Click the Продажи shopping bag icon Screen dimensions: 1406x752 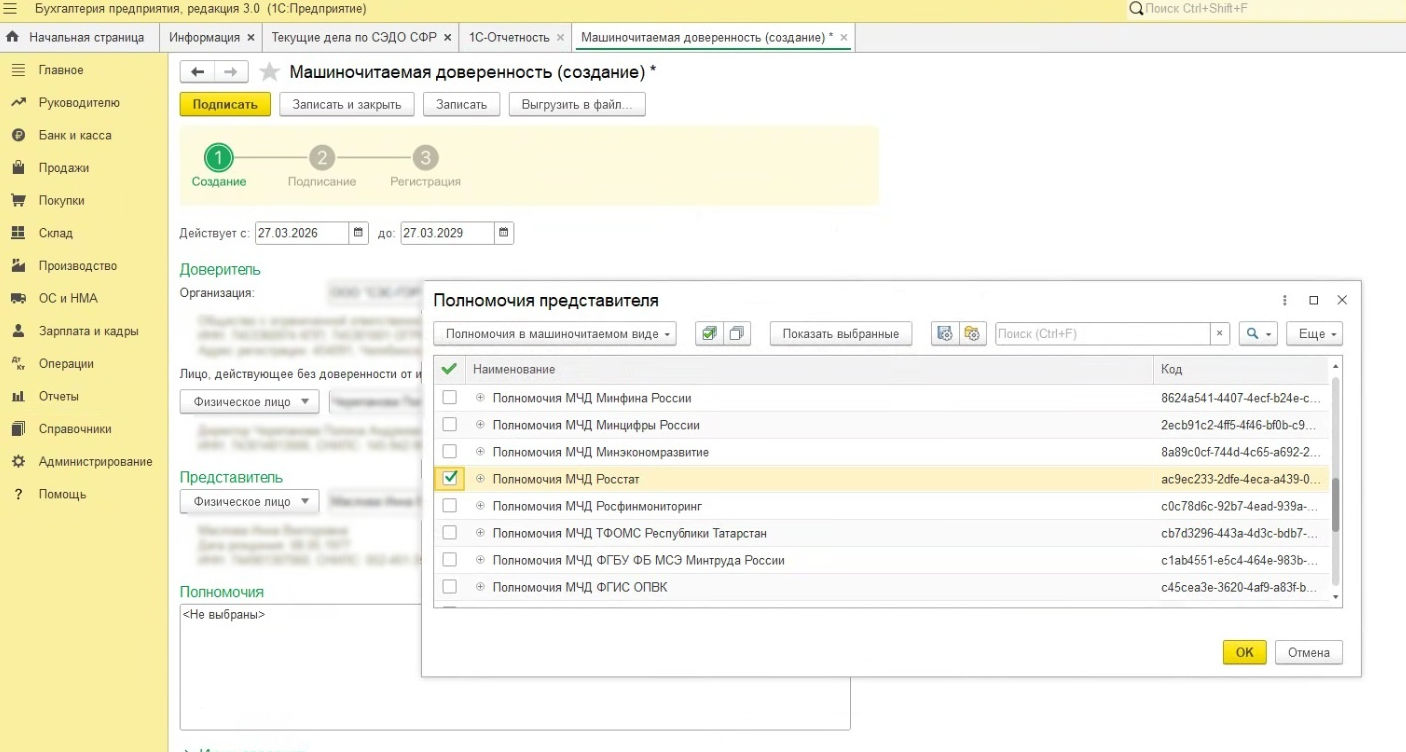click(x=17, y=168)
